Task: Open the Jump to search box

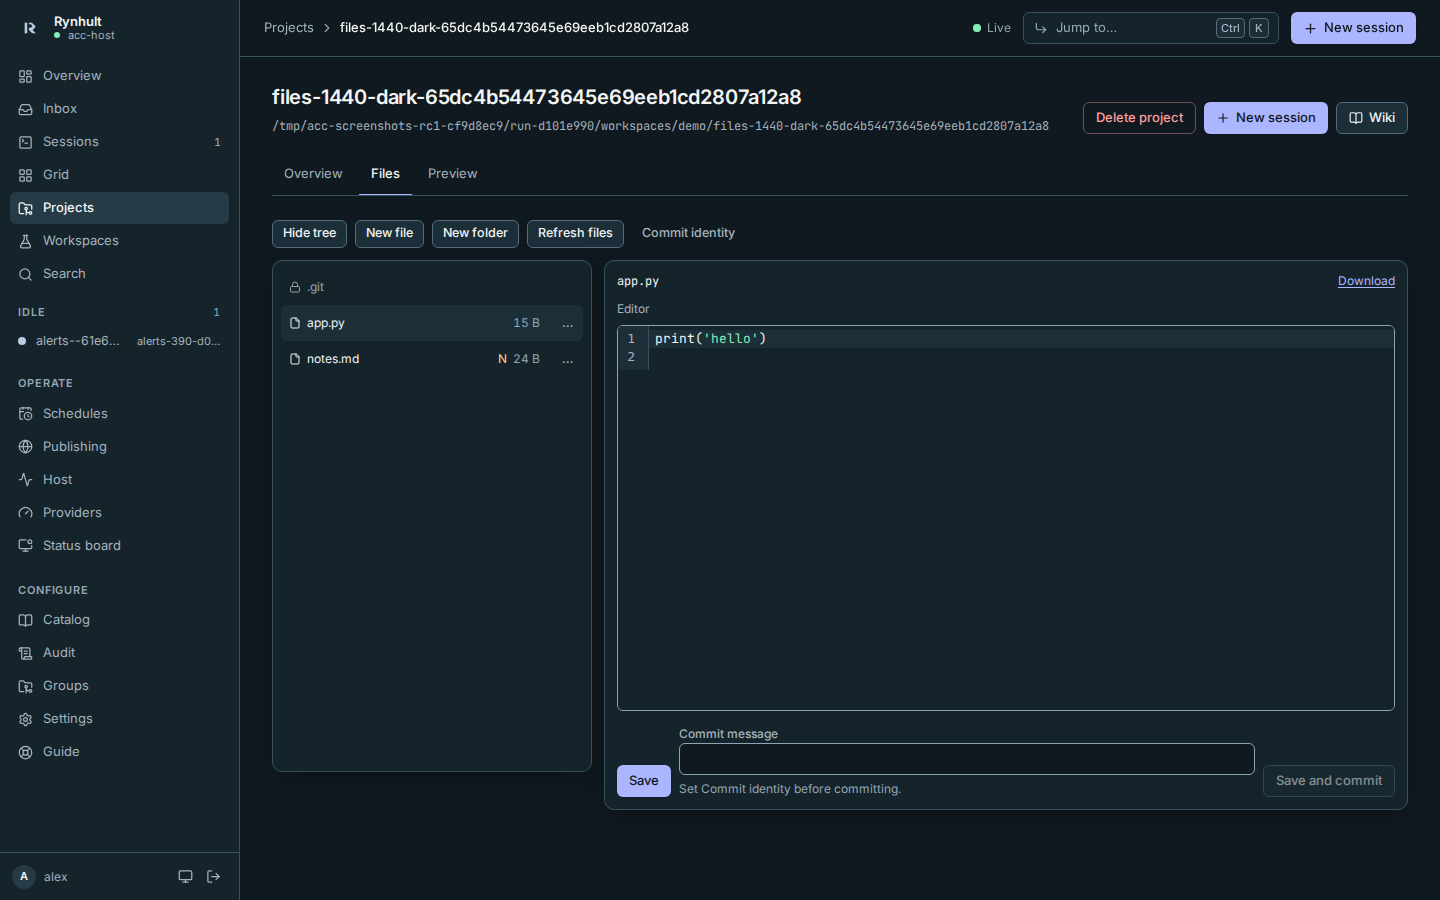Action: tap(1150, 28)
